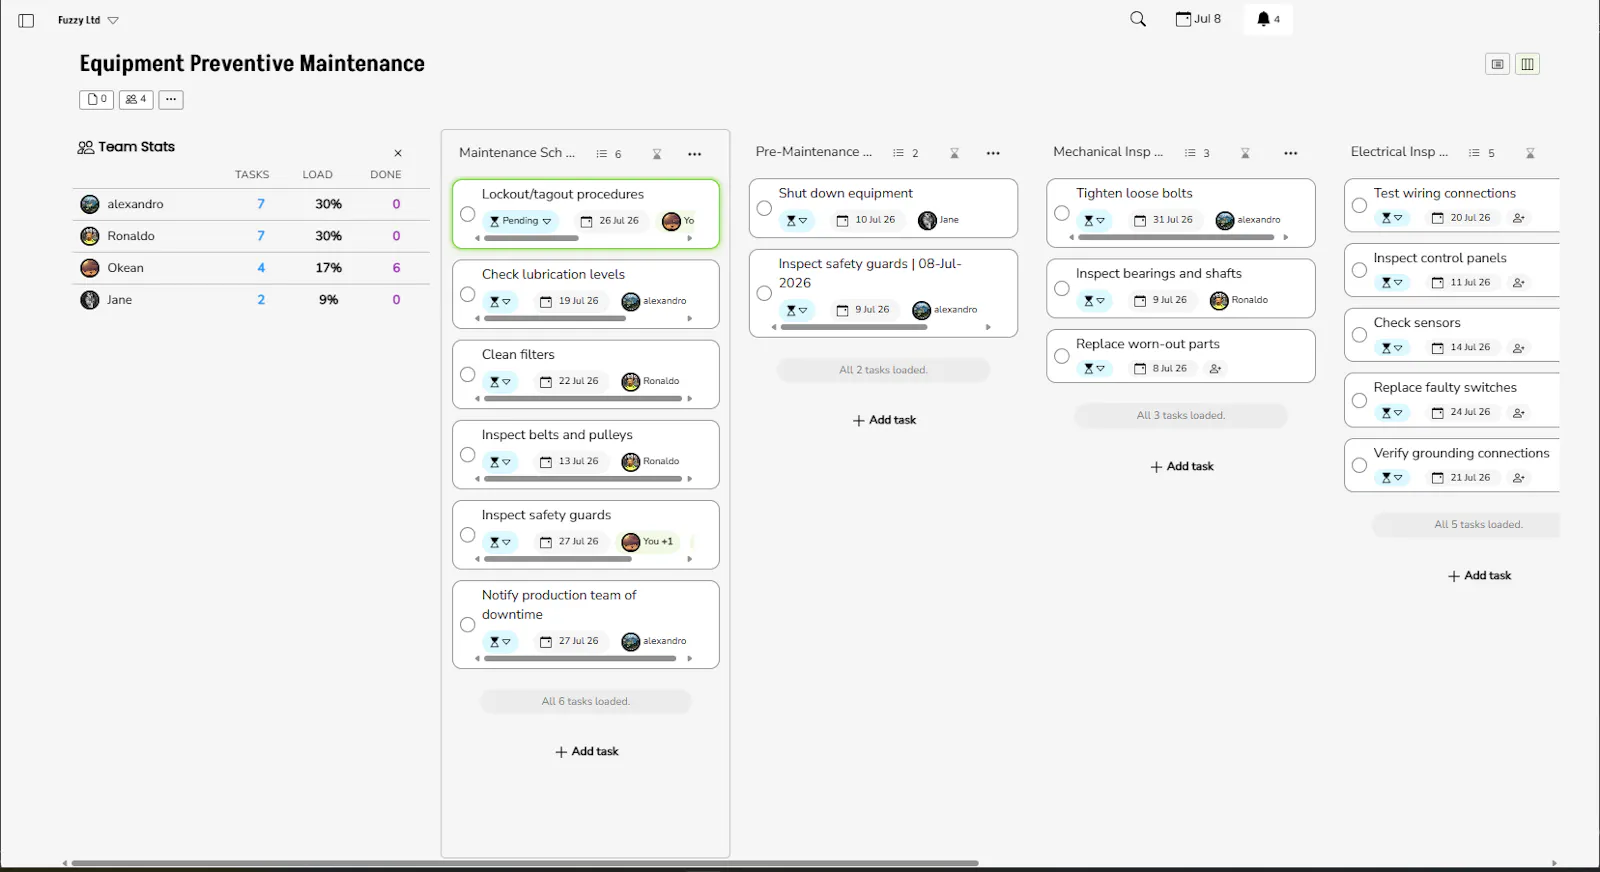The image size is (1600, 872).
Task: Mark Tighten loose bolts as complete
Action: pyautogui.click(x=1062, y=213)
